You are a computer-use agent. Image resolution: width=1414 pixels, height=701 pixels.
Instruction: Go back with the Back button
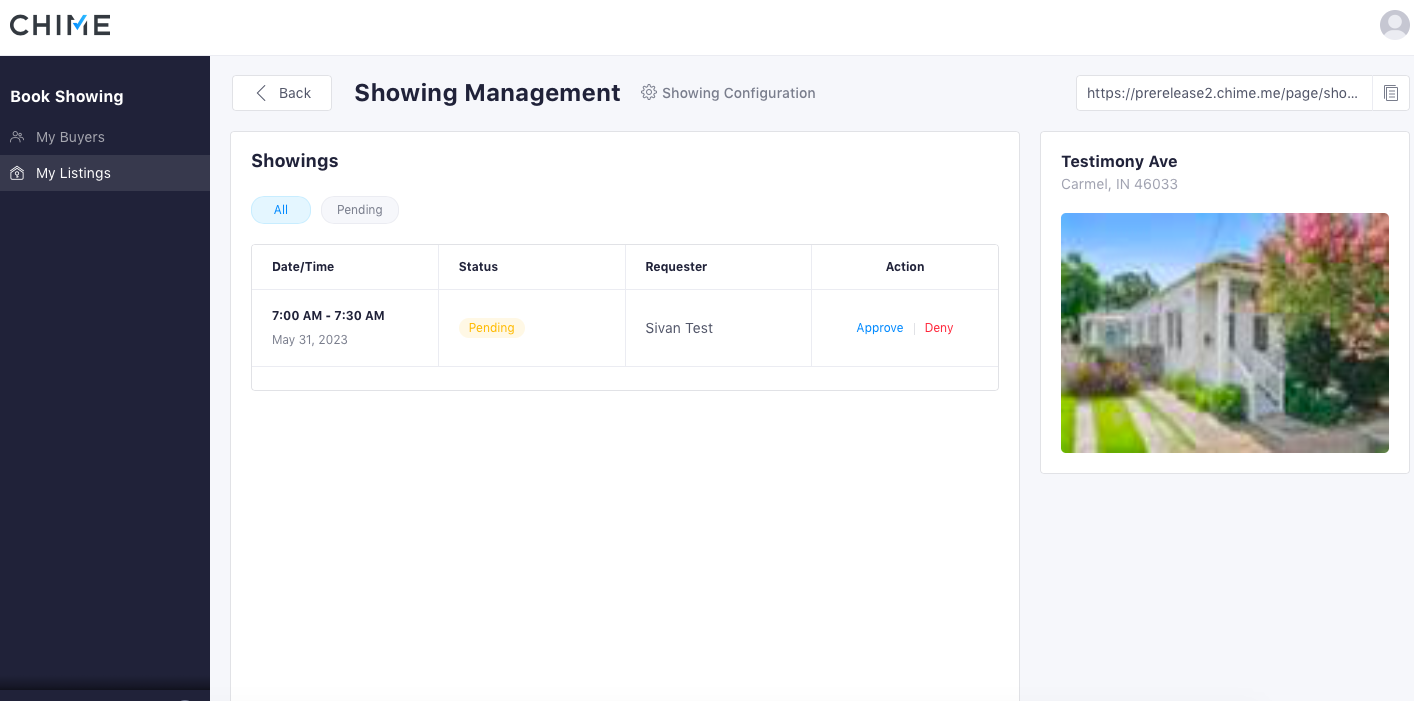pos(282,93)
